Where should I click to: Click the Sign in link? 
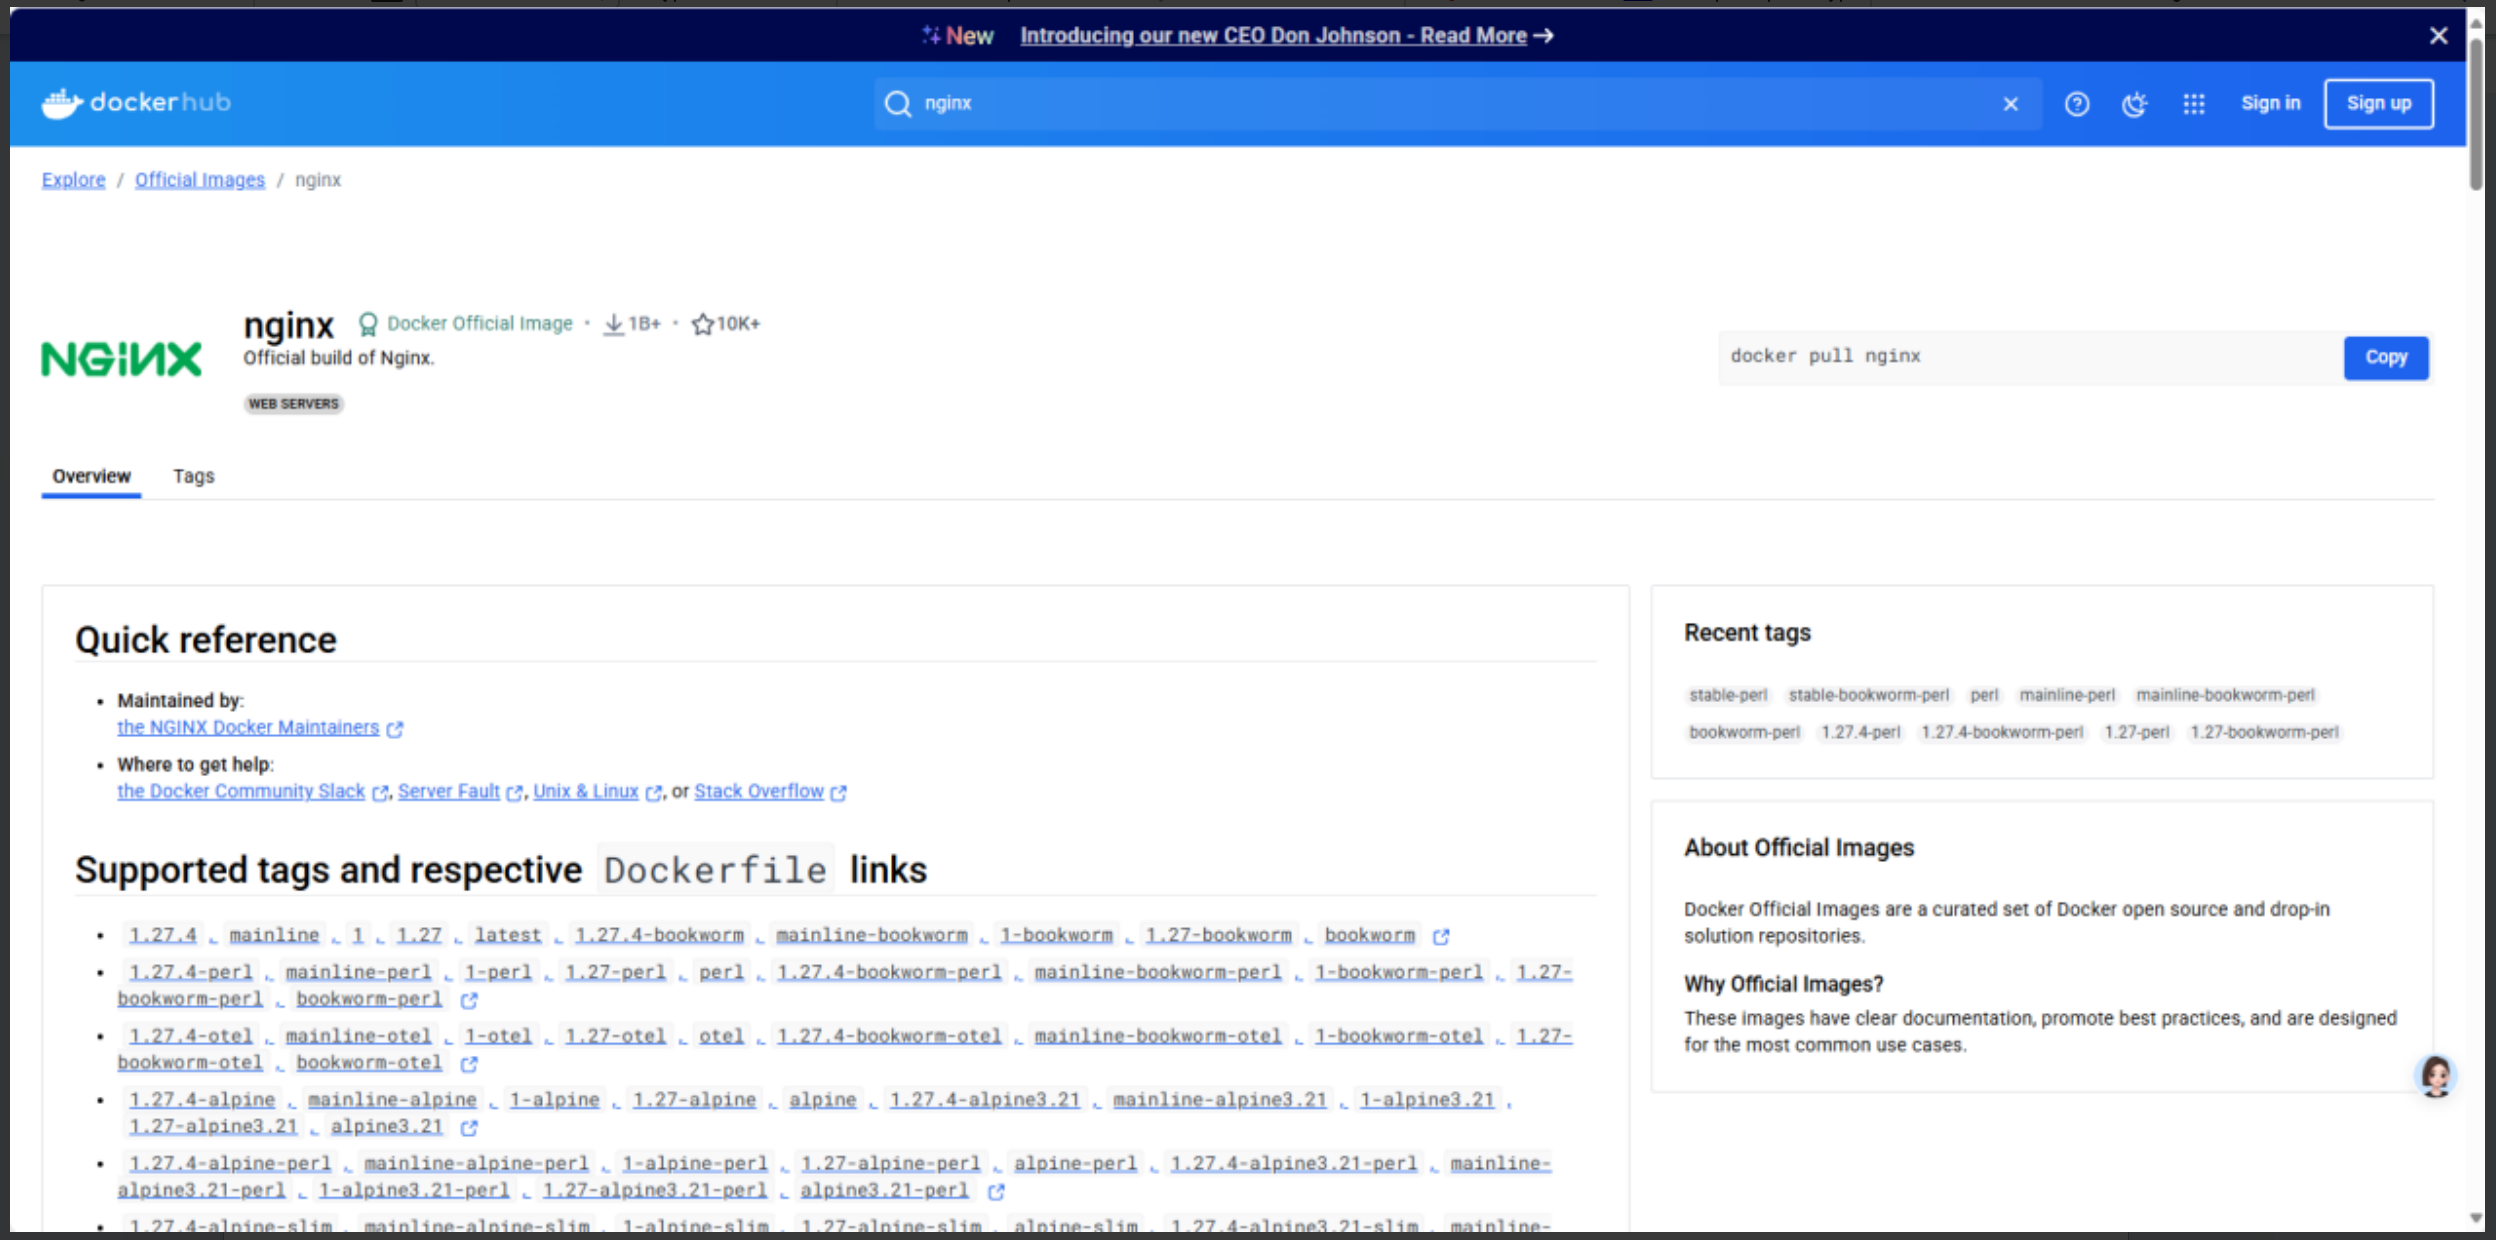(2270, 103)
